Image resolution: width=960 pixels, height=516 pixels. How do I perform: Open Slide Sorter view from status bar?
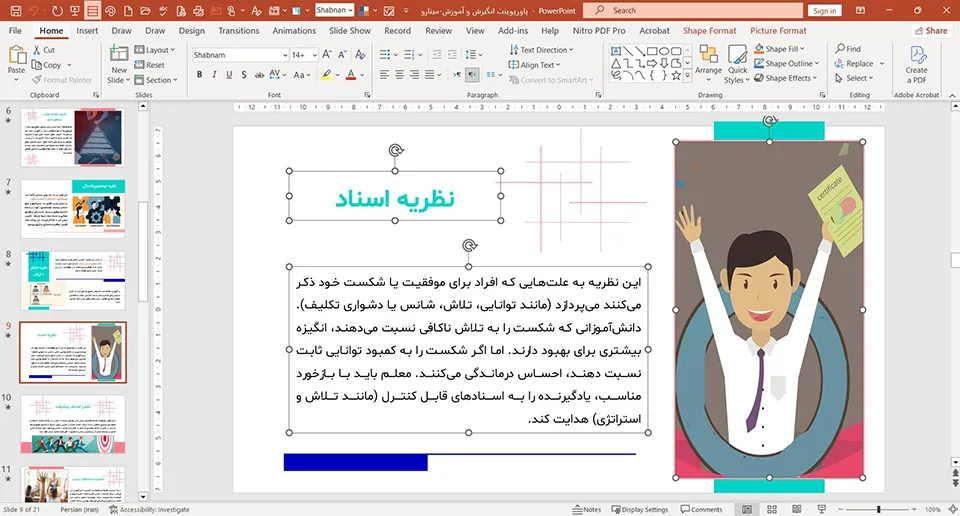[772, 509]
